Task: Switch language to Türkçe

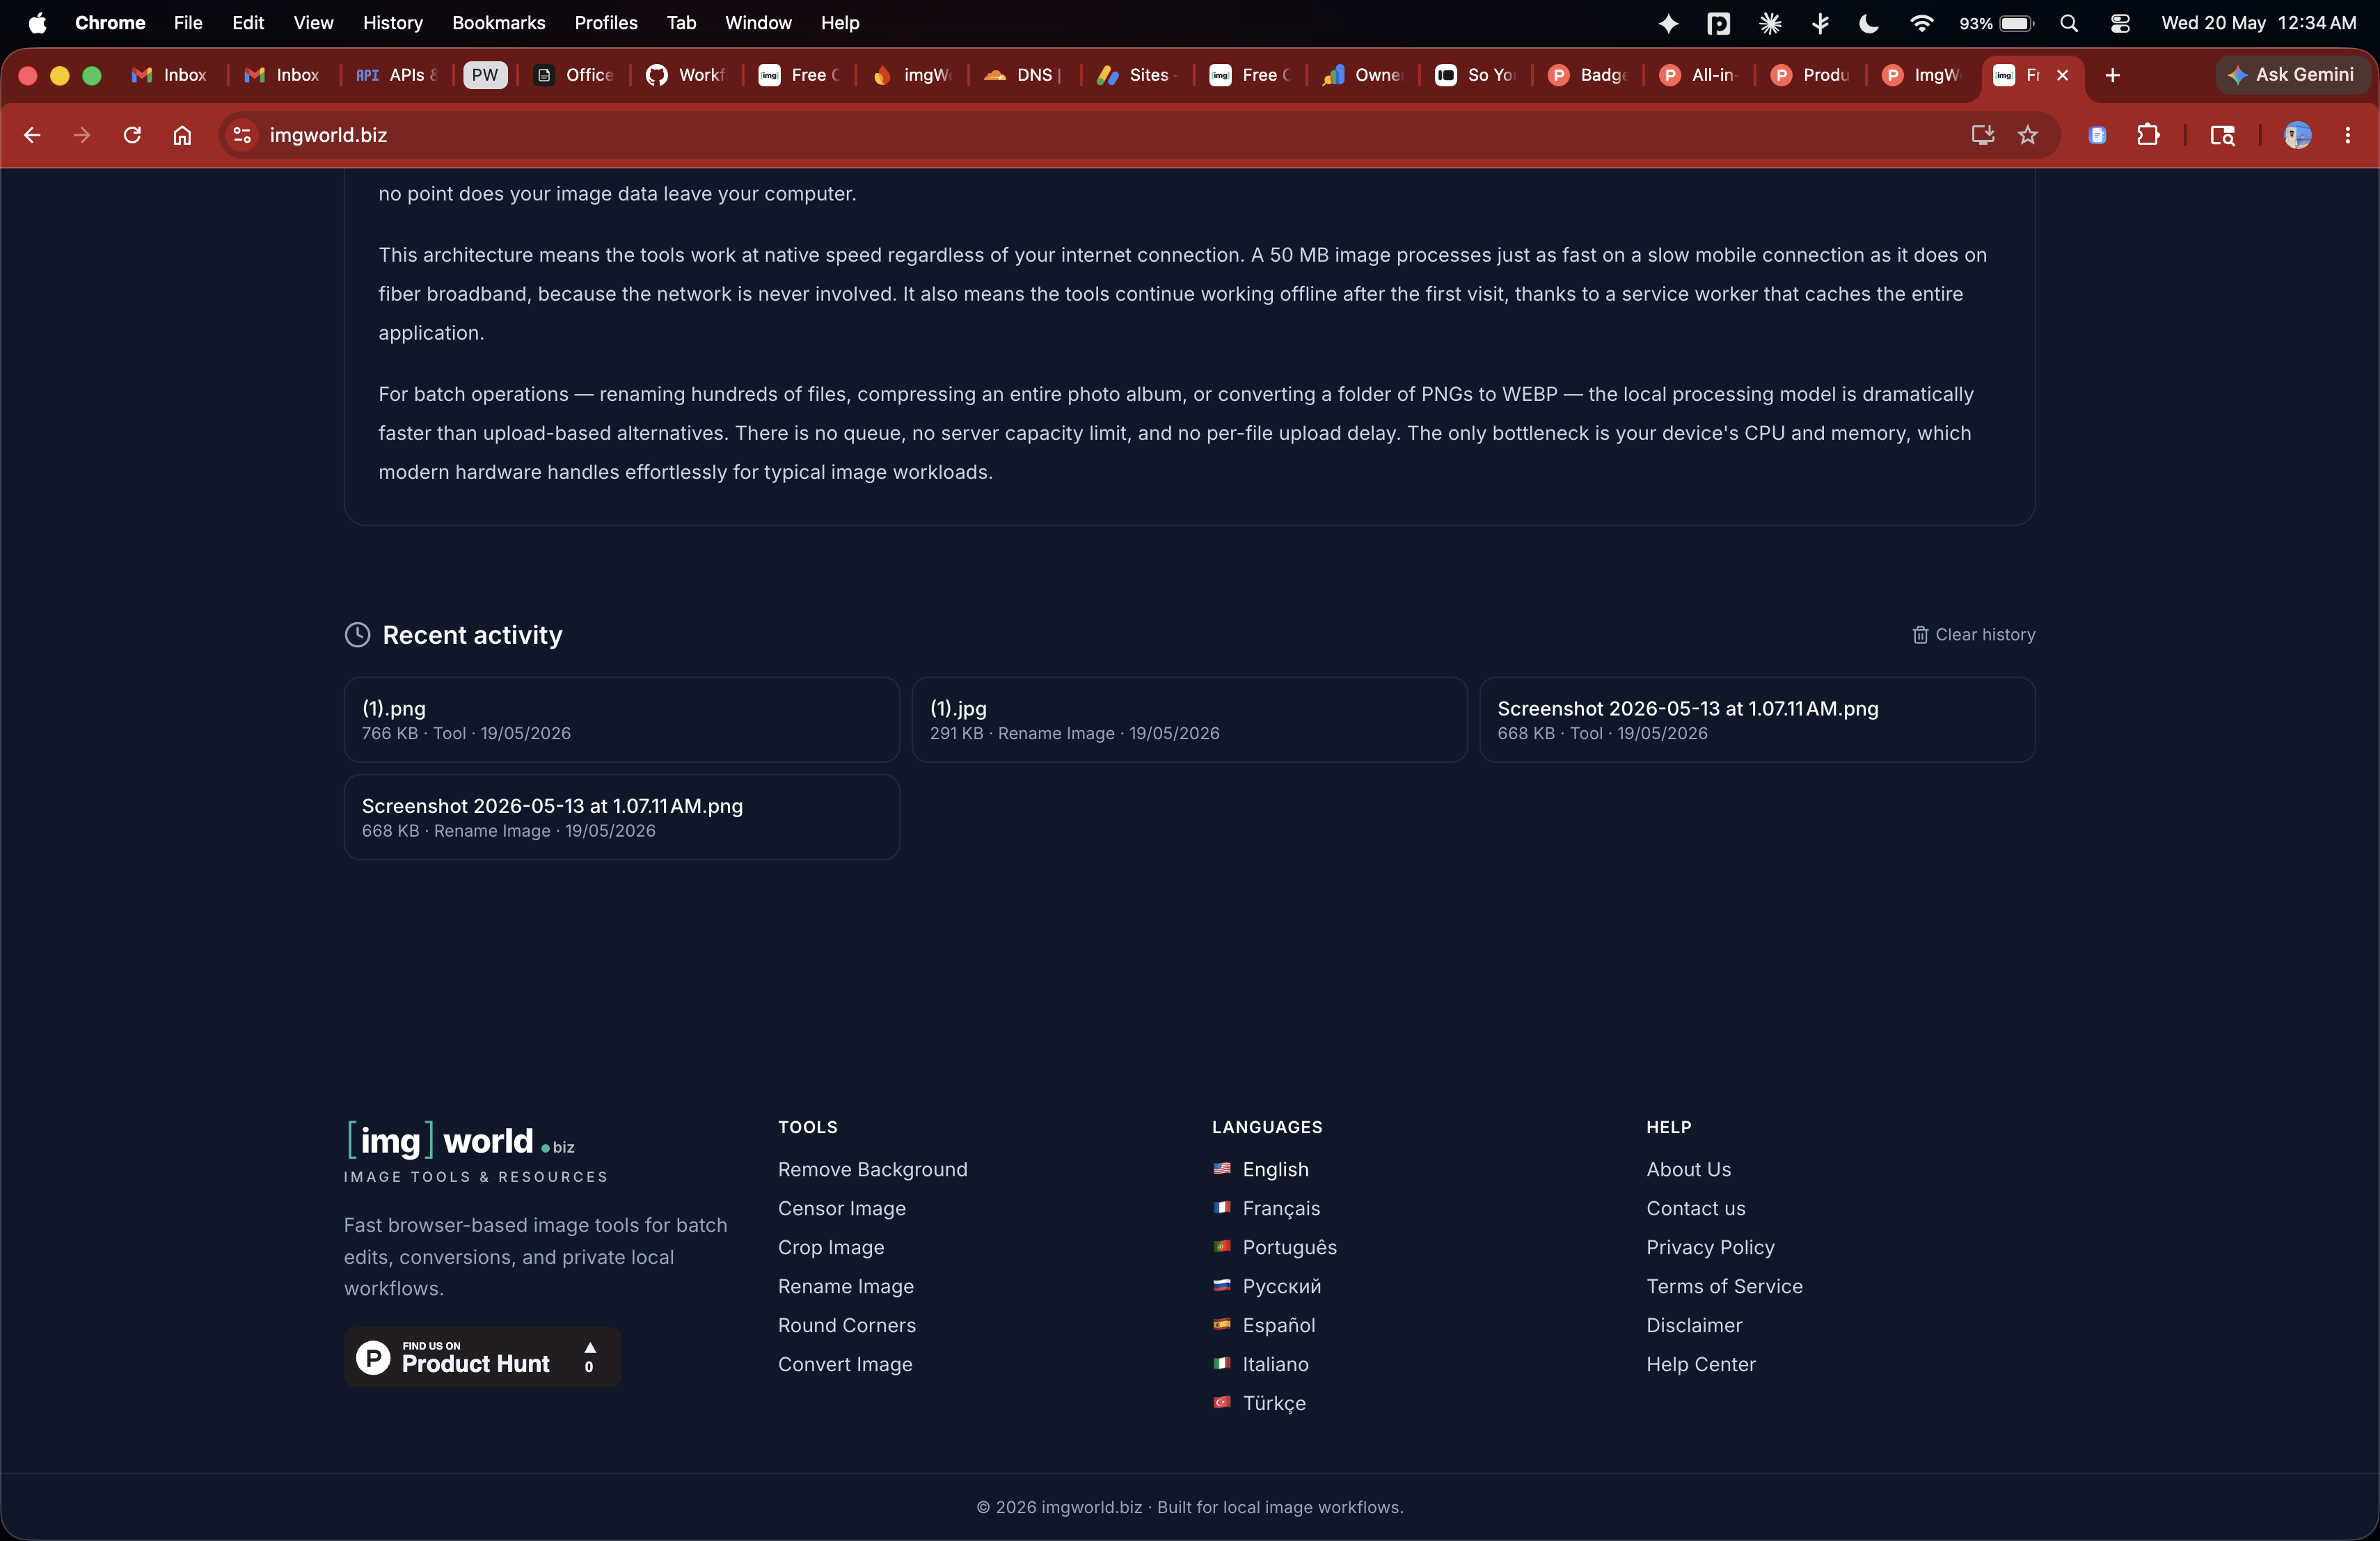Action: point(1259,1403)
